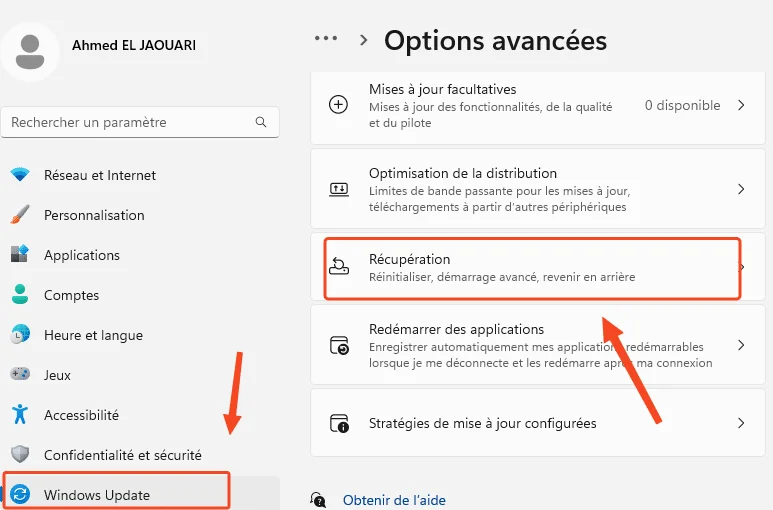This screenshot has height=510, width=773.
Task: Open Redémarrer des applications chevron
Action: click(x=741, y=345)
